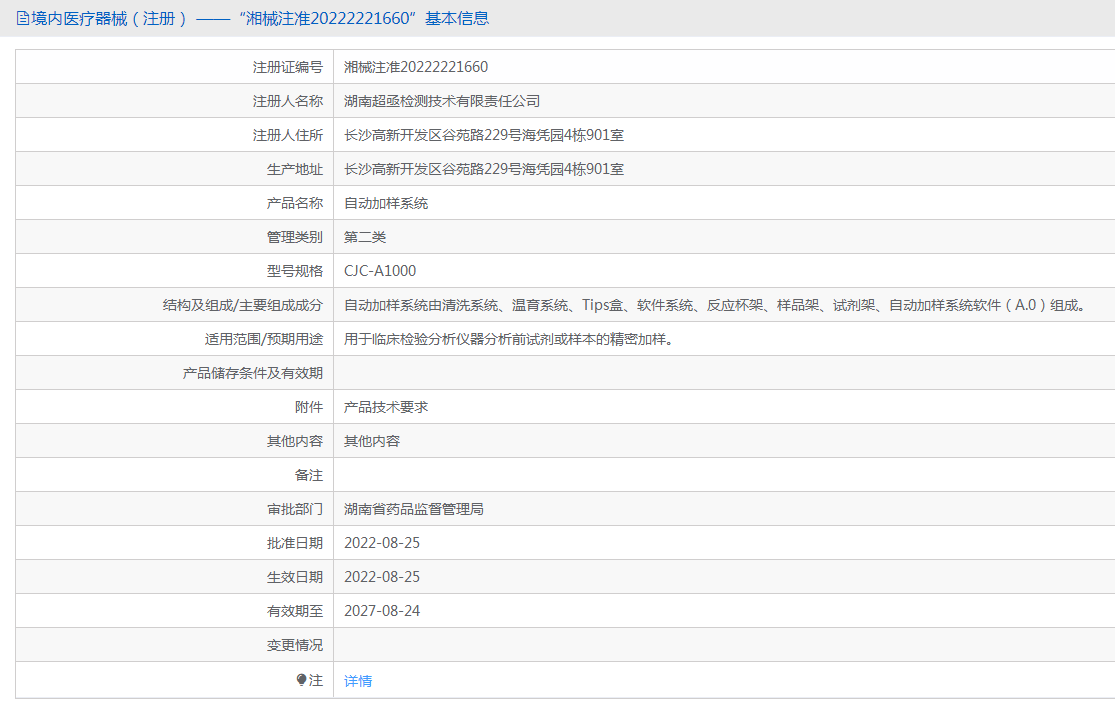Click the 产品技术要求 attachment value
Screen dimensions: 1115x704
click(386, 407)
